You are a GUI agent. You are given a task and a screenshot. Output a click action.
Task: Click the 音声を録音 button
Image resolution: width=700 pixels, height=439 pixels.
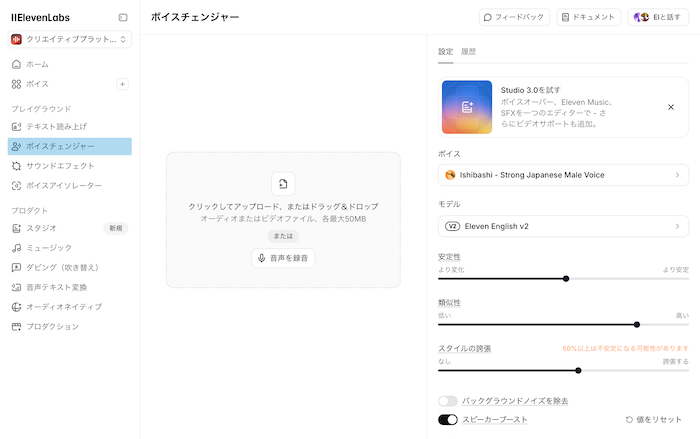283,258
